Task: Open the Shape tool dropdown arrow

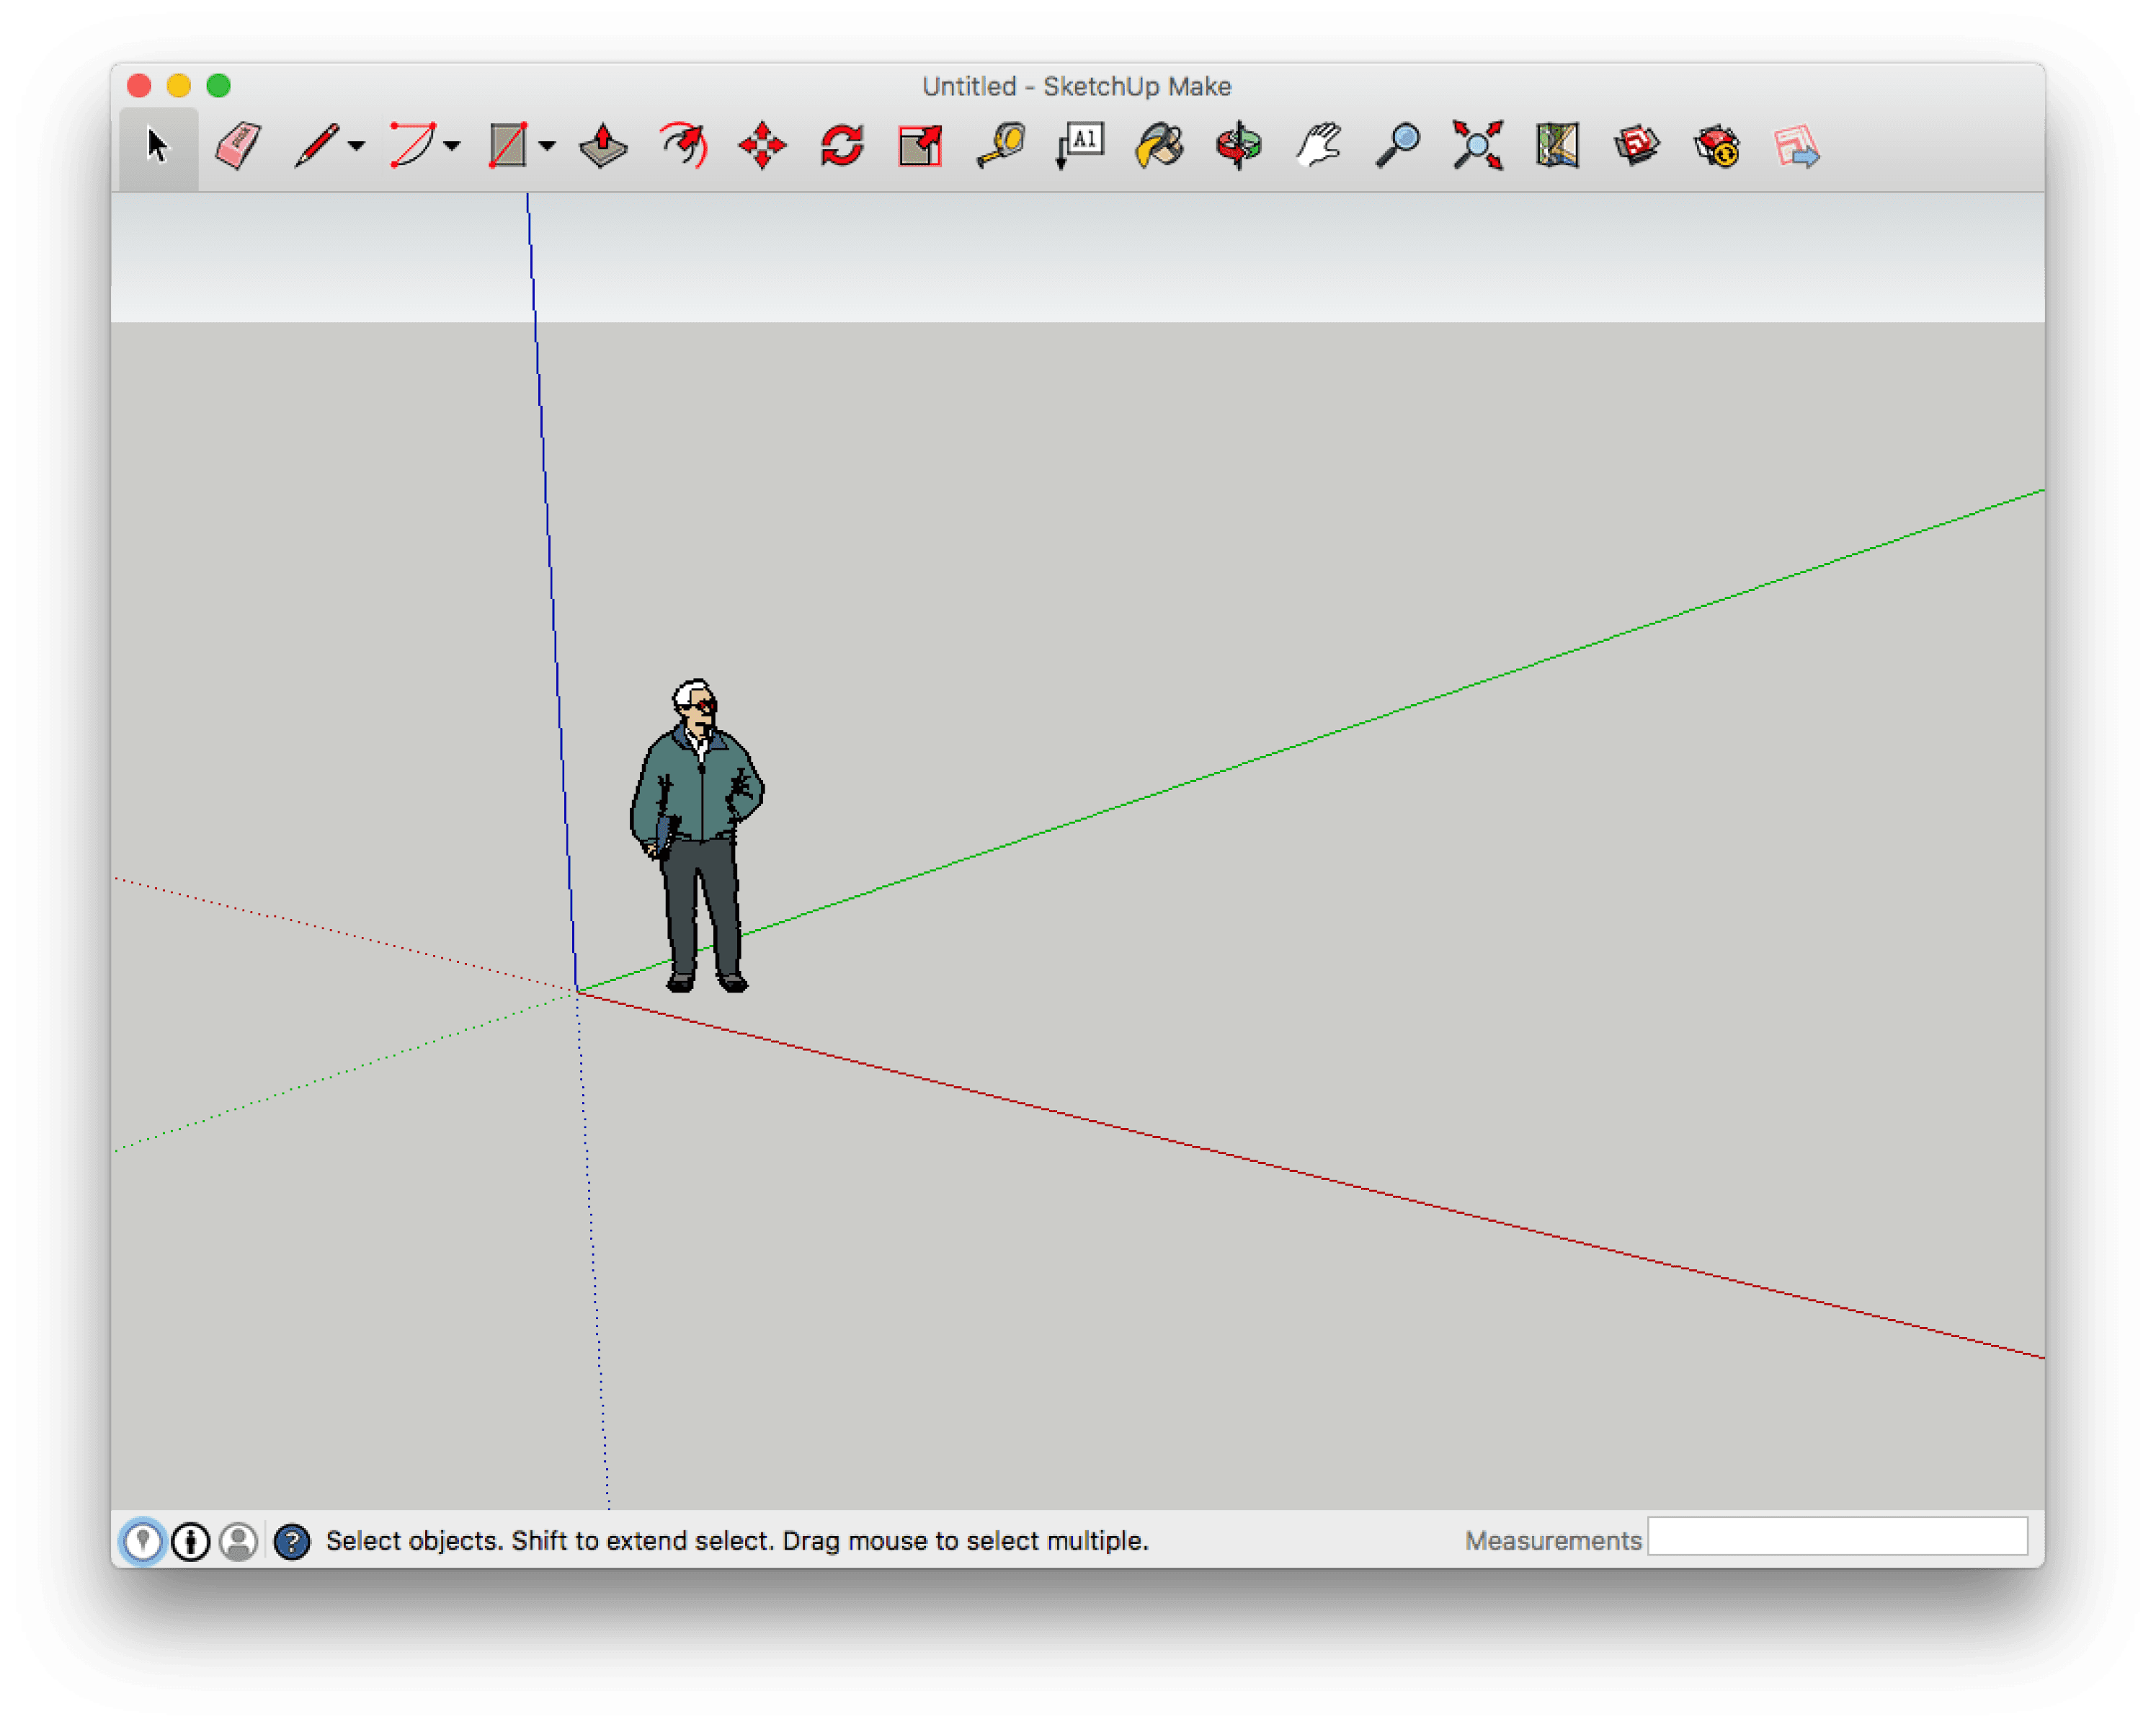Action: (x=547, y=146)
